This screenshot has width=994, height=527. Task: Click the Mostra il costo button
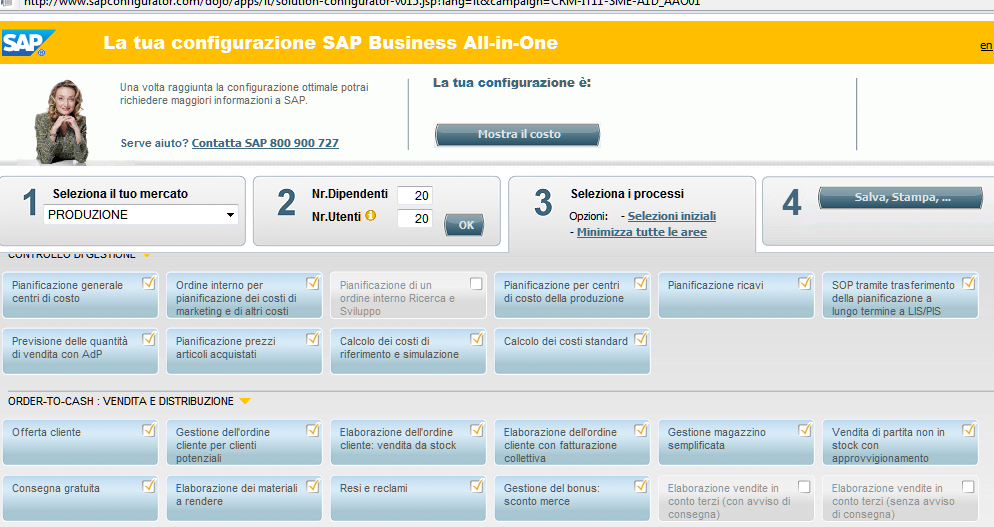pyautogui.click(x=517, y=134)
